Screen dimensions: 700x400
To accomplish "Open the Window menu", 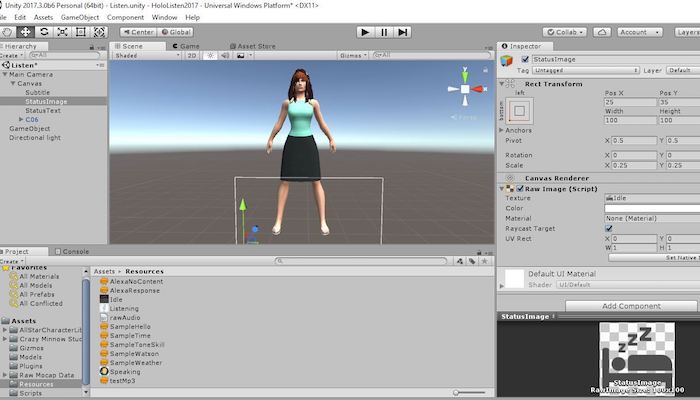I will 164,17.
